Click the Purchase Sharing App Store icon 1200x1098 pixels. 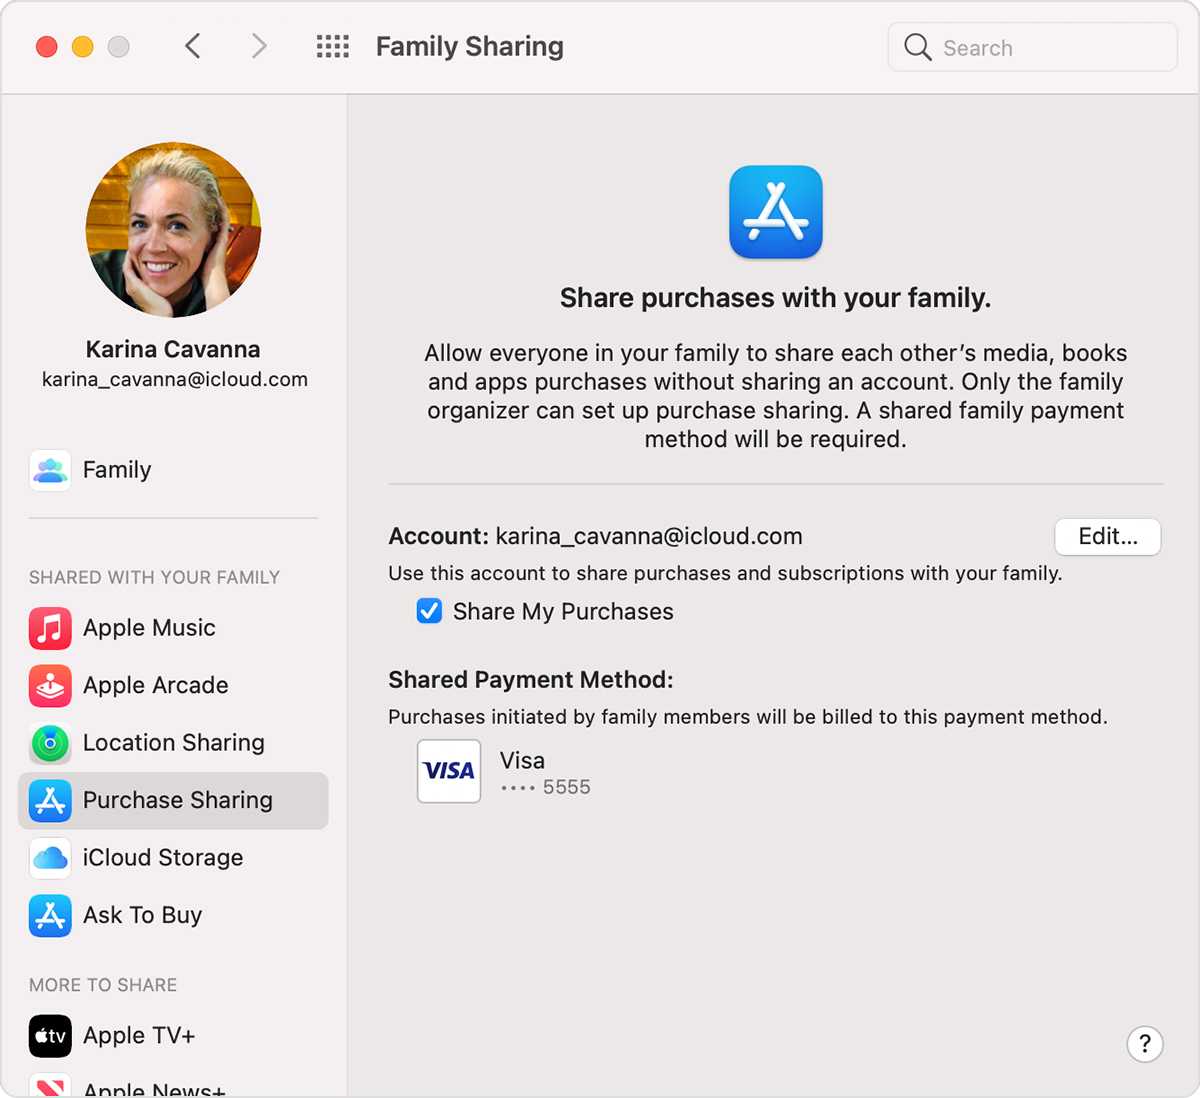50,801
